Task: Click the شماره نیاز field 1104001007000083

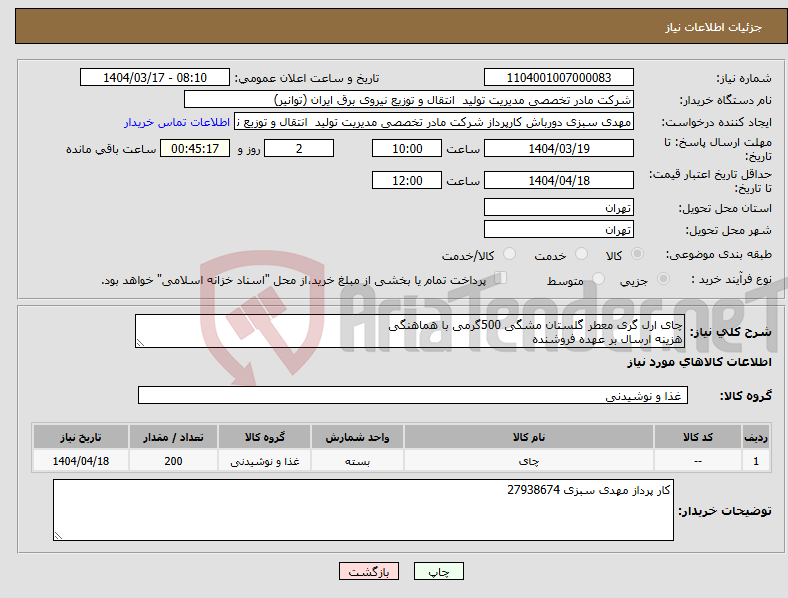Action: (558, 77)
